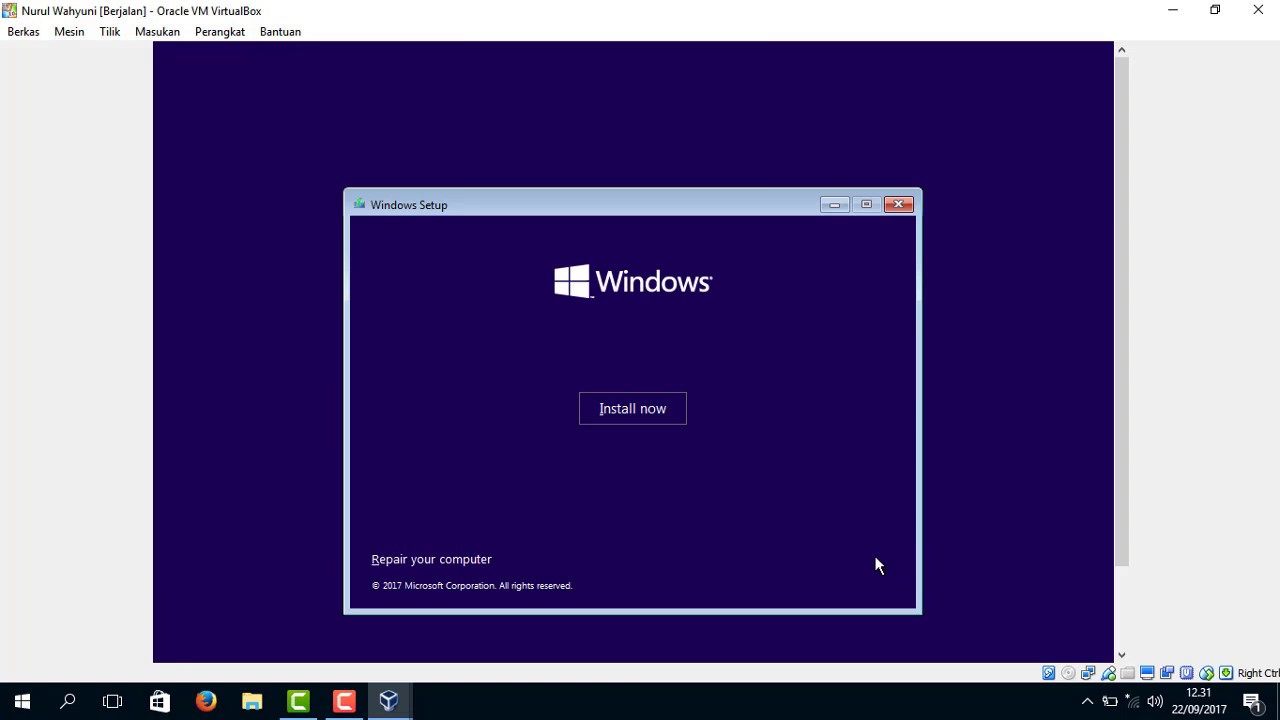The image size is (1280, 720).
Task: Click the Right Ctrl host key label
Action: (x=1258, y=673)
